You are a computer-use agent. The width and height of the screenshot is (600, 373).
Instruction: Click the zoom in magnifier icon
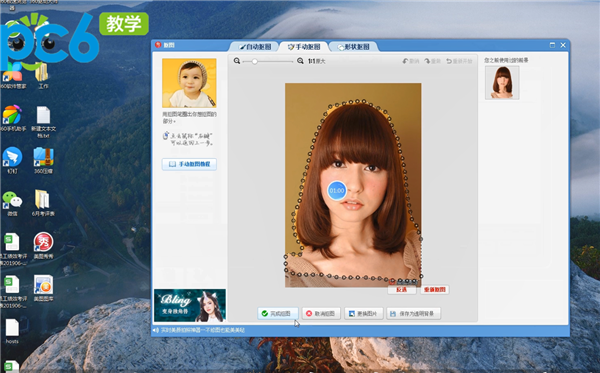click(300, 61)
